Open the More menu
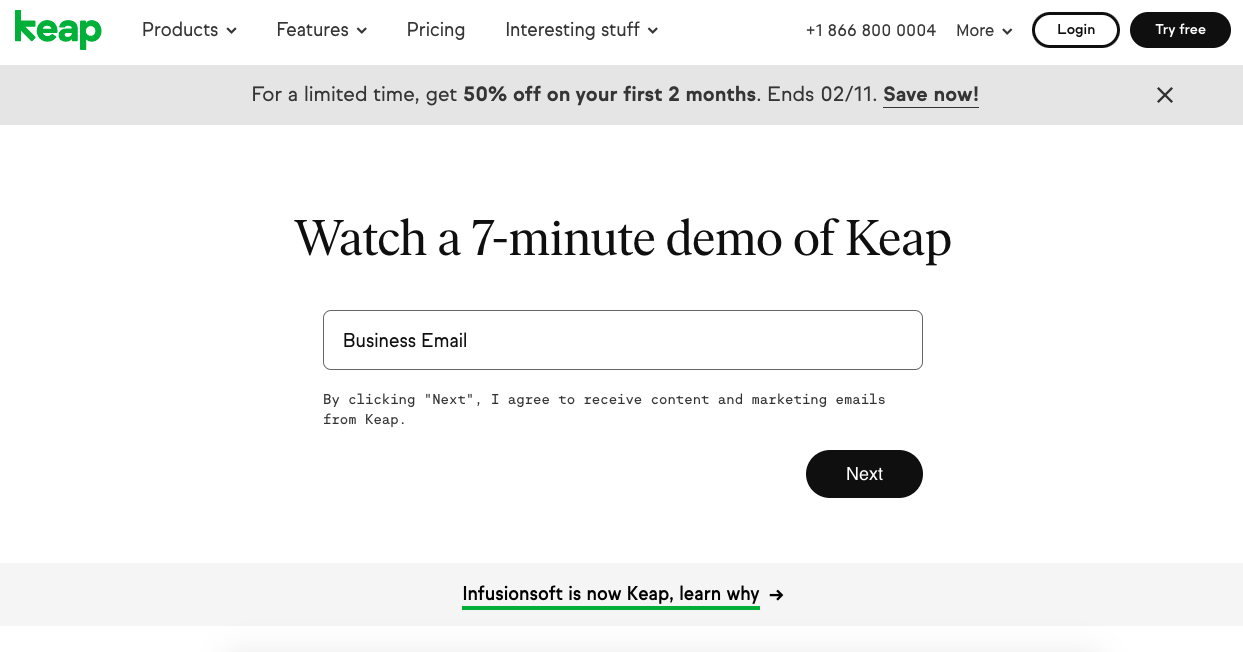The image size is (1243, 652). pos(985,31)
